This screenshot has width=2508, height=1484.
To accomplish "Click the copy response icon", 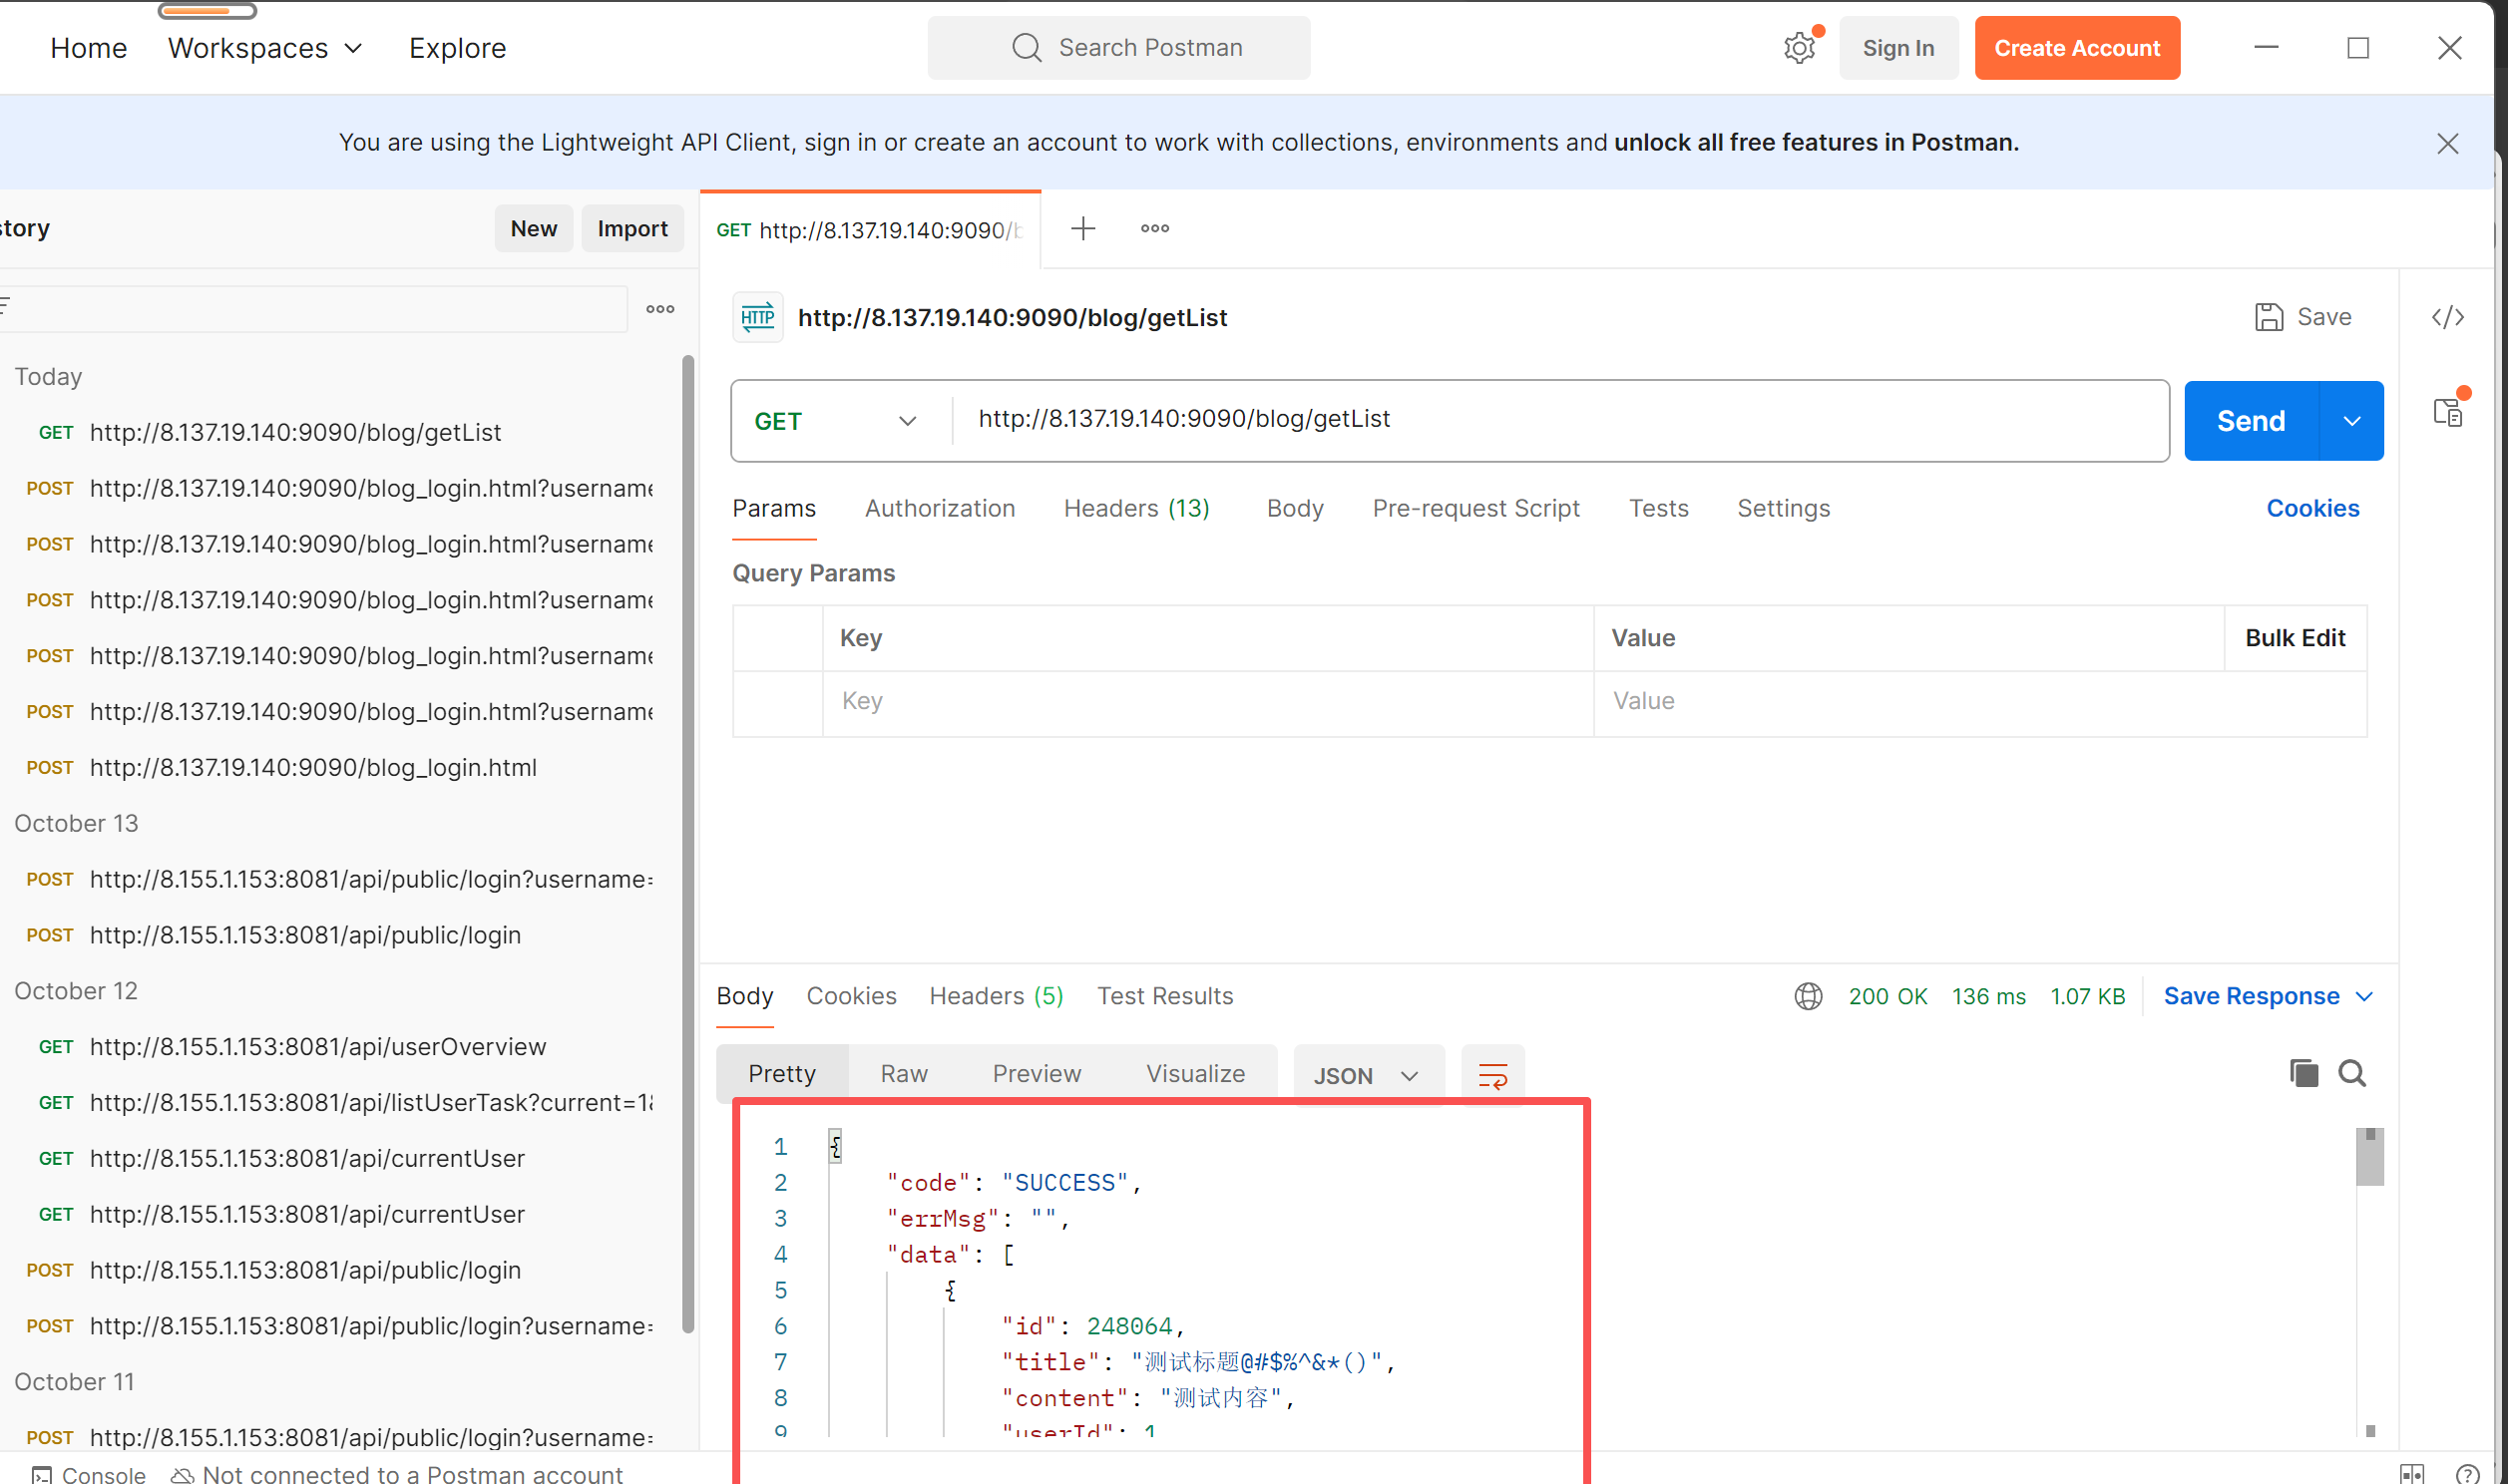I will [2303, 1073].
